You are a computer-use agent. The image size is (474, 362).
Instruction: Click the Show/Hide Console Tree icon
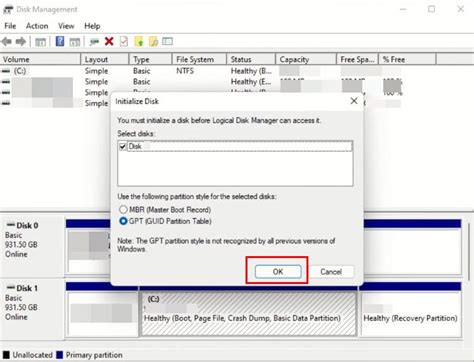click(40, 42)
